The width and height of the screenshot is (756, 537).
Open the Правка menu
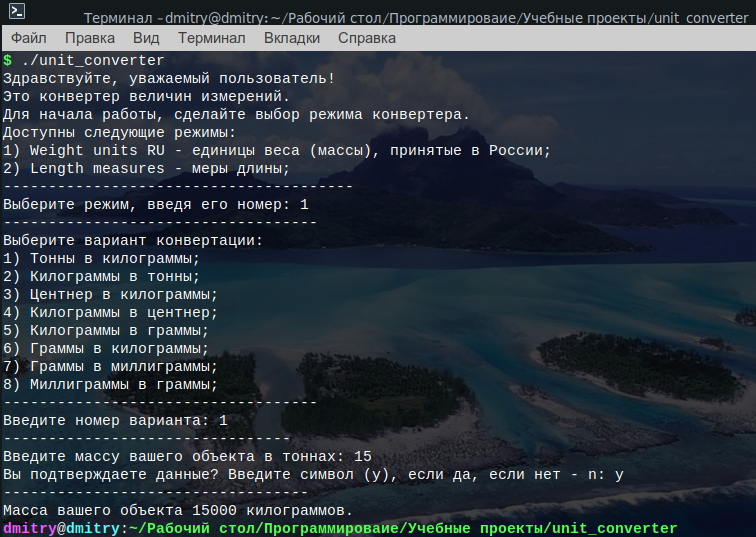point(90,38)
